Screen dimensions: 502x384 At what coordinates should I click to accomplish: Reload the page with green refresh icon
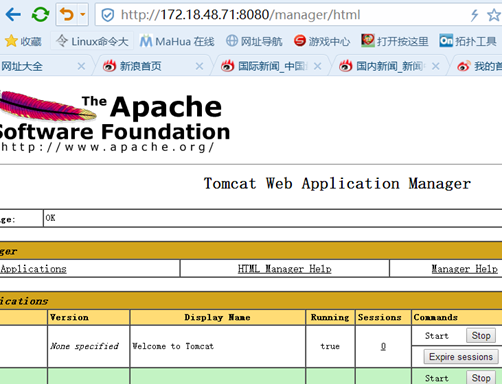point(40,15)
